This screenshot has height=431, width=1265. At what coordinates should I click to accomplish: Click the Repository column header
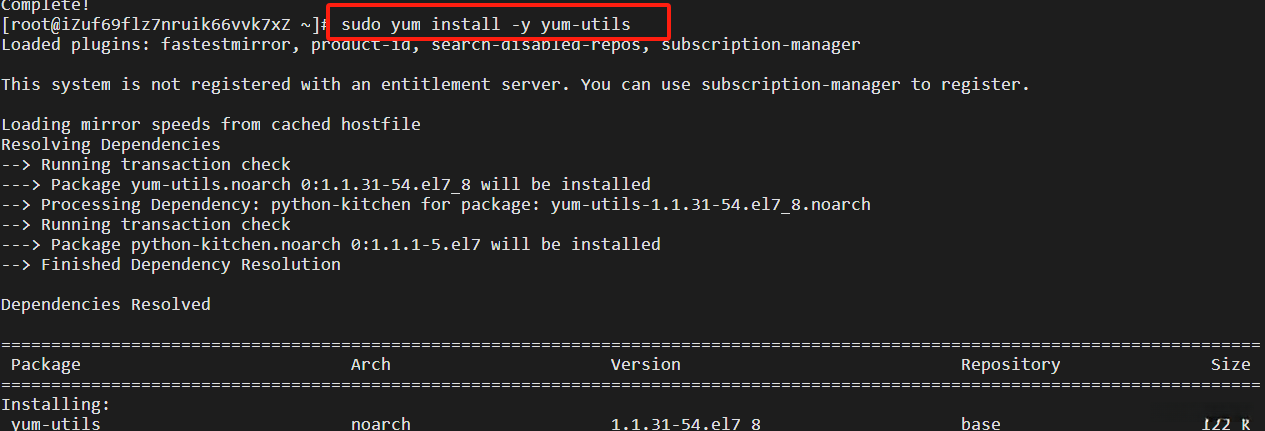1010,364
